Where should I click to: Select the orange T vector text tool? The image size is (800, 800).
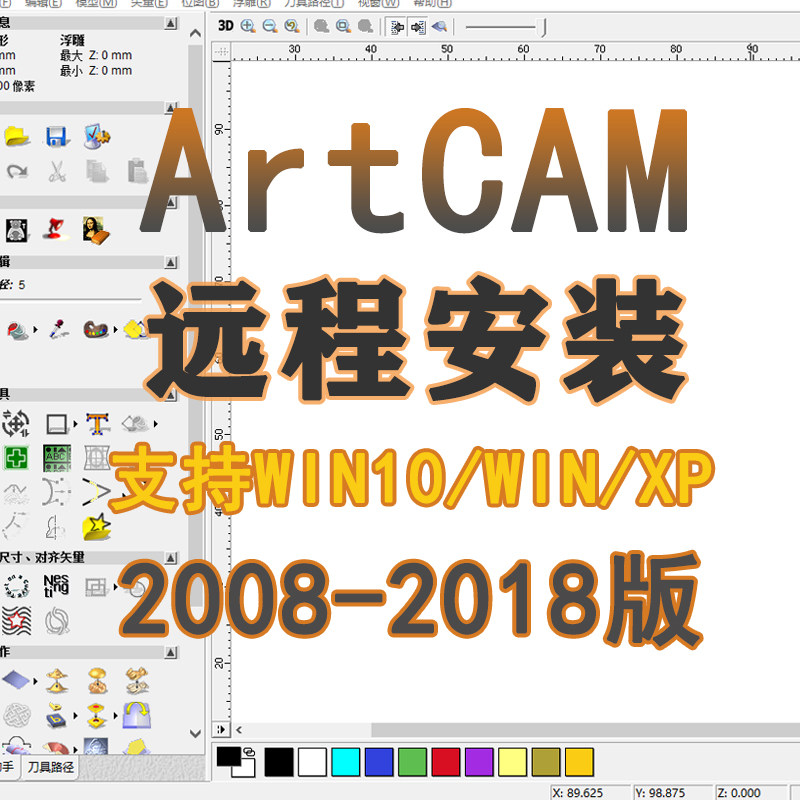[97, 423]
